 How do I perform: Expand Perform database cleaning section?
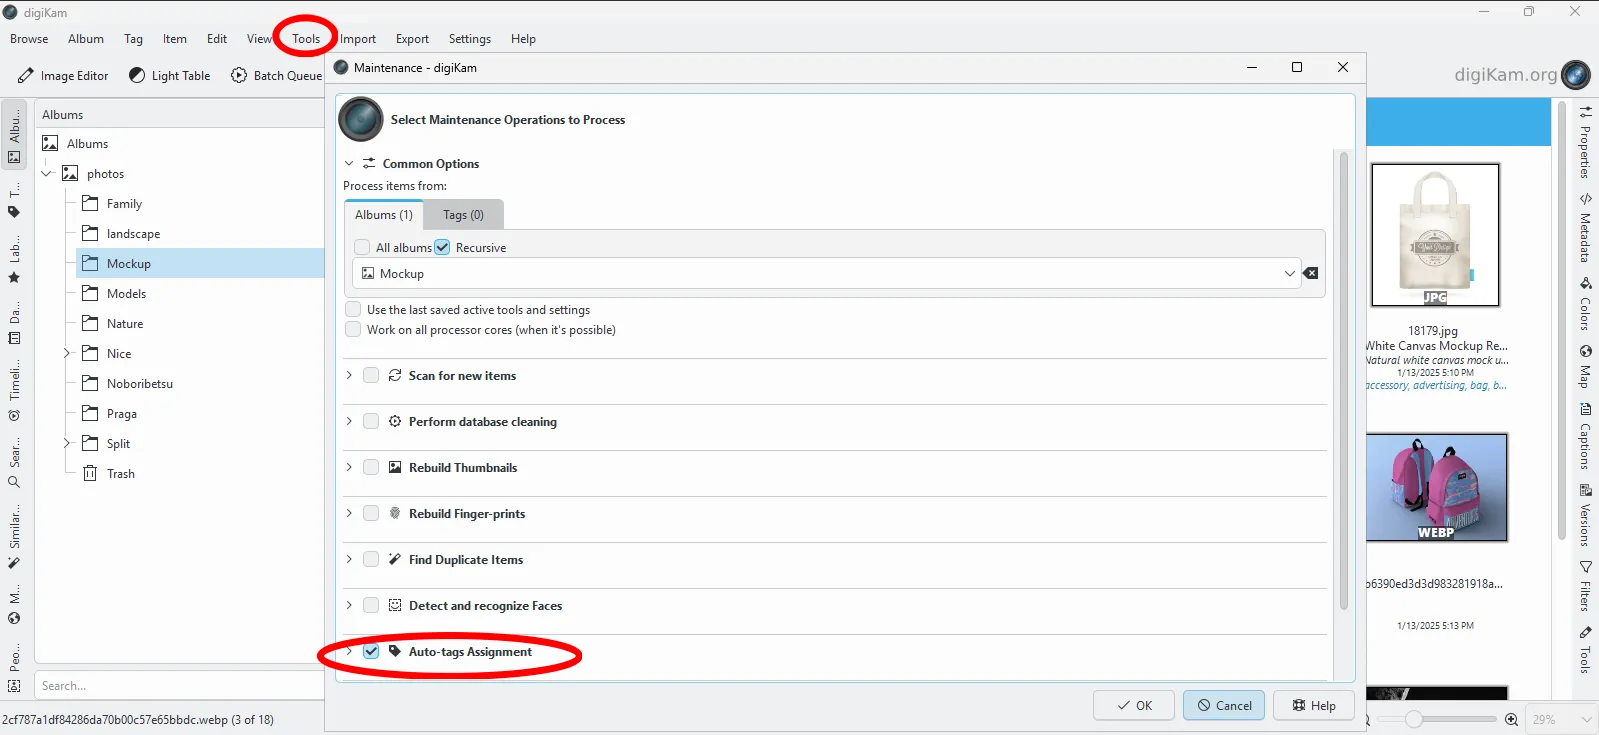[x=349, y=421]
